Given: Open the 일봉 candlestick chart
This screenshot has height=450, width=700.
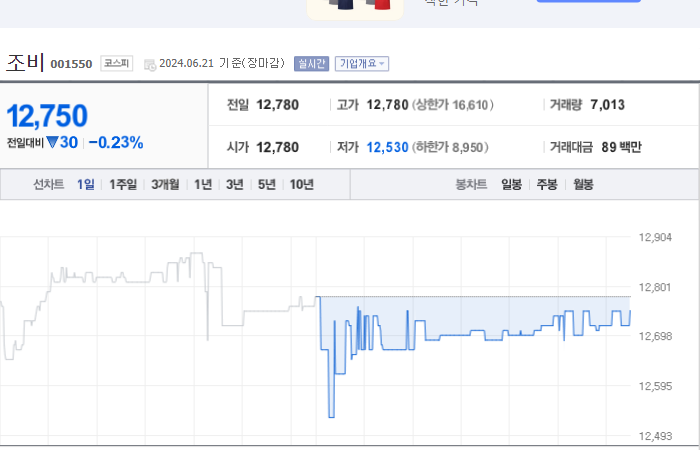Looking at the screenshot, I should click(x=512, y=184).
